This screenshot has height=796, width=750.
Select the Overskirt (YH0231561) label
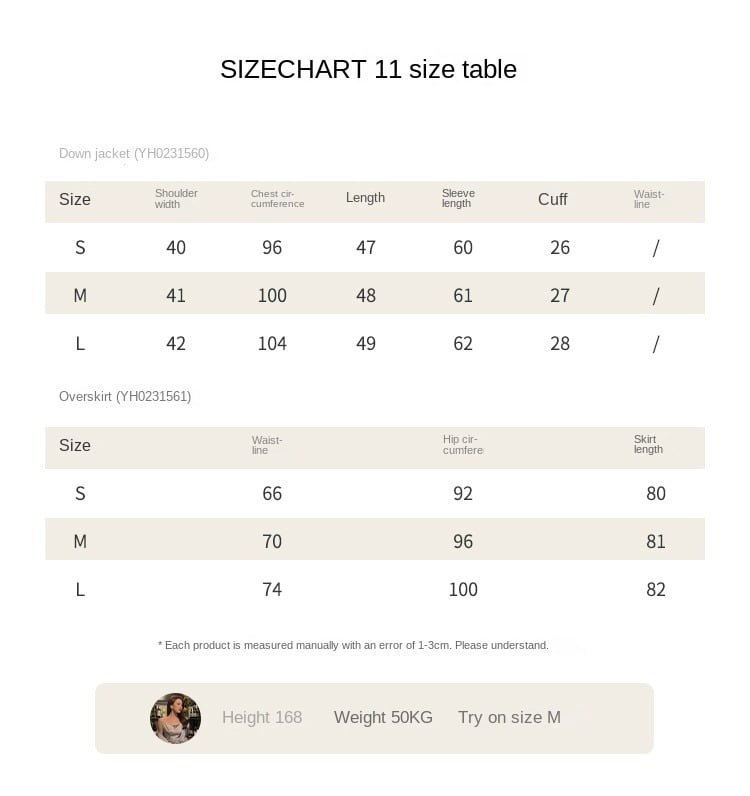tap(125, 396)
